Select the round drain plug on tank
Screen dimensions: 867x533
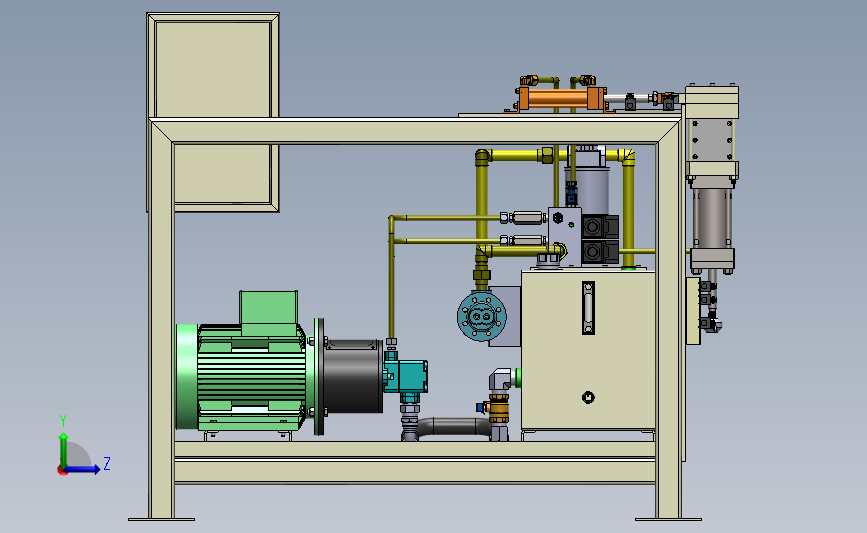pos(588,398)
